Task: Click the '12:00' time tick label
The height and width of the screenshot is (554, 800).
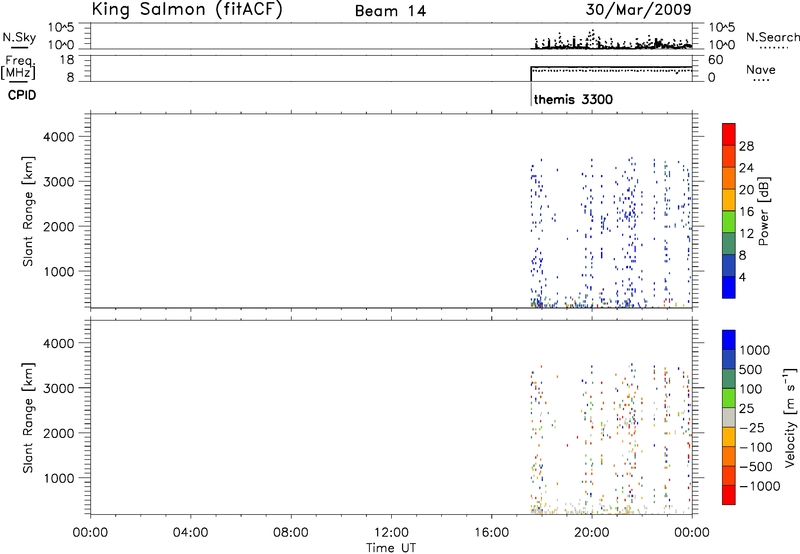Action: click(x=391, y=533)
